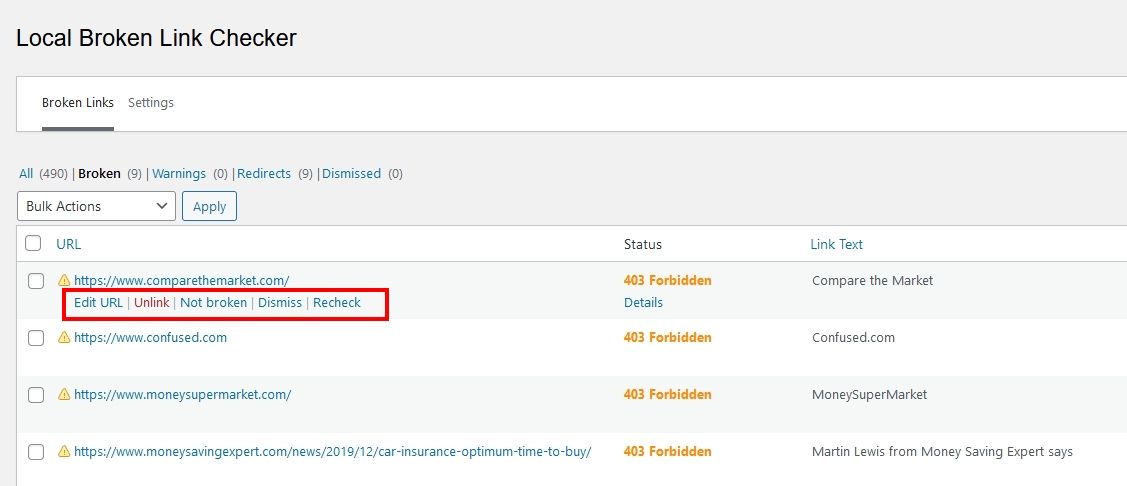Open the moneysupermarket.com URL link

[183, 394]
